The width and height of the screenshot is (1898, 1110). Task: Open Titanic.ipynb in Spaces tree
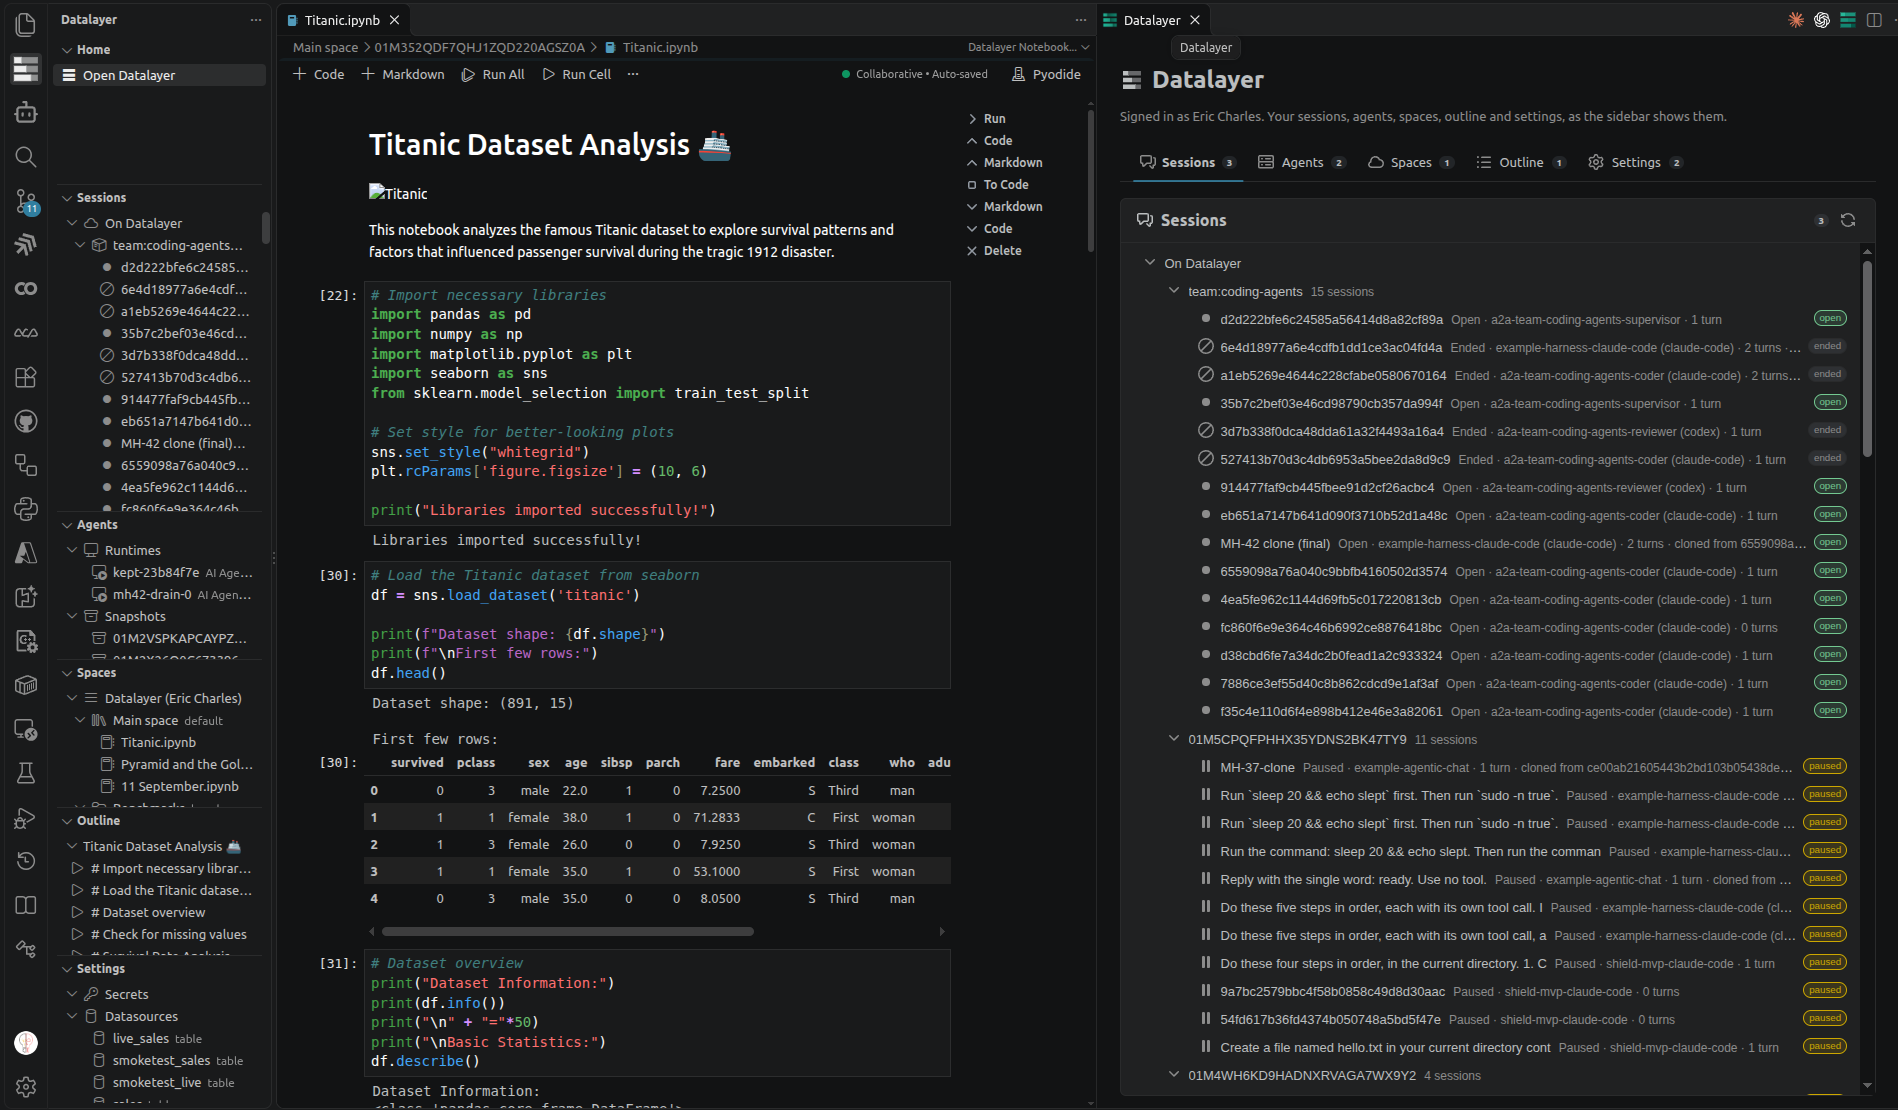click(x=158, y=742)
